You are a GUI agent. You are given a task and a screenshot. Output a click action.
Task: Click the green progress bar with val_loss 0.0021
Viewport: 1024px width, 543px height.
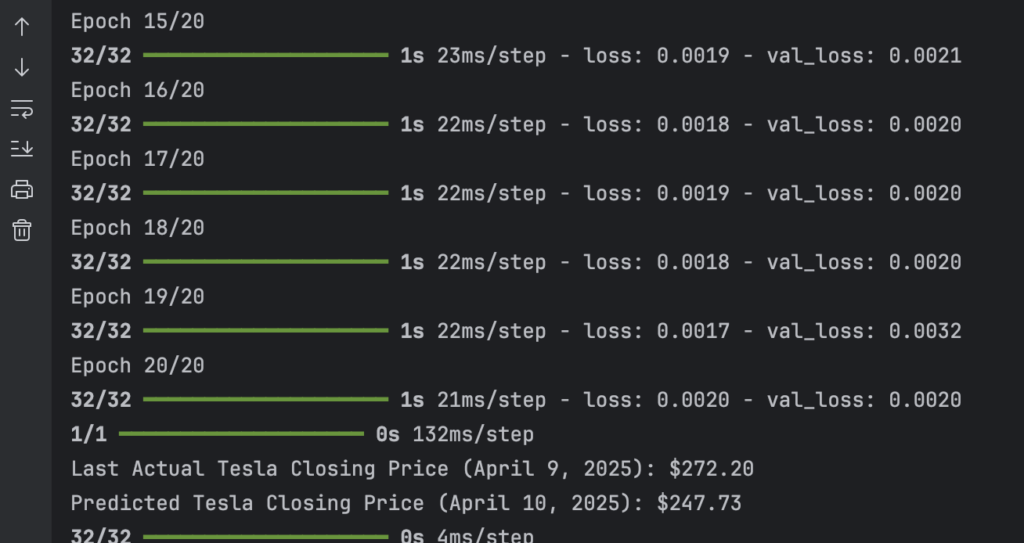[266, 56]
